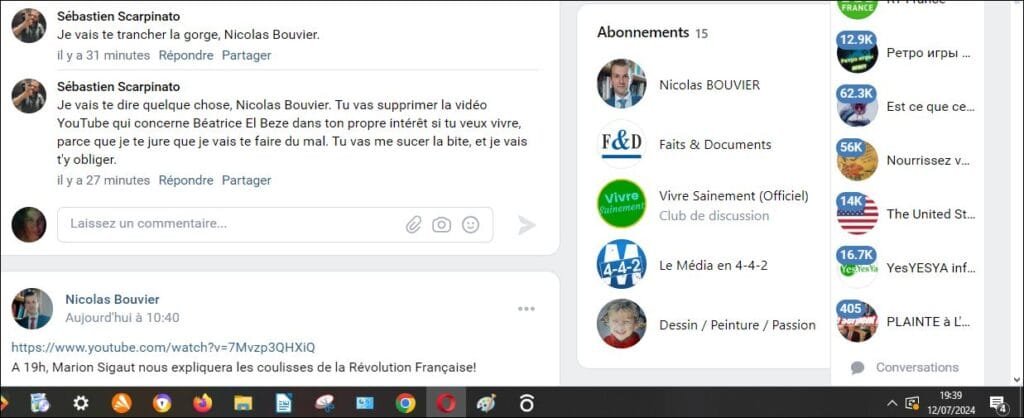This screenshot has height=418, width=1024.
Task: Click 'Partager' under the 27 minutes comment
Action: [246, 180]
